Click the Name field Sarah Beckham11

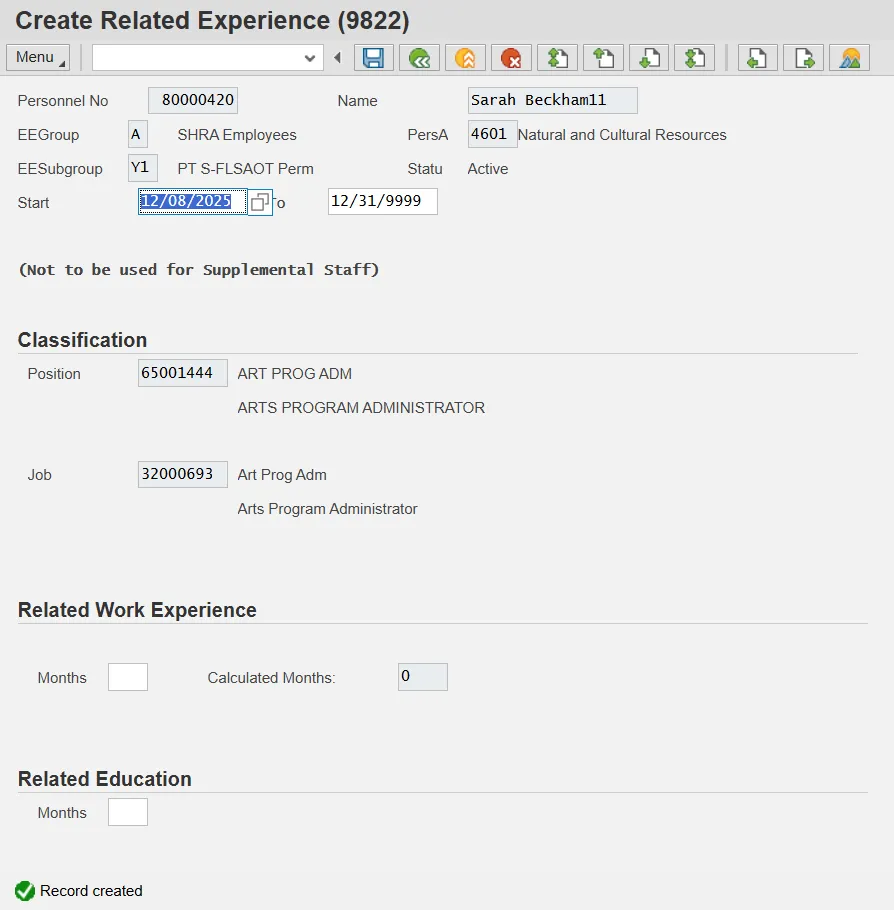pyautogui.click(x=553, y=100)
